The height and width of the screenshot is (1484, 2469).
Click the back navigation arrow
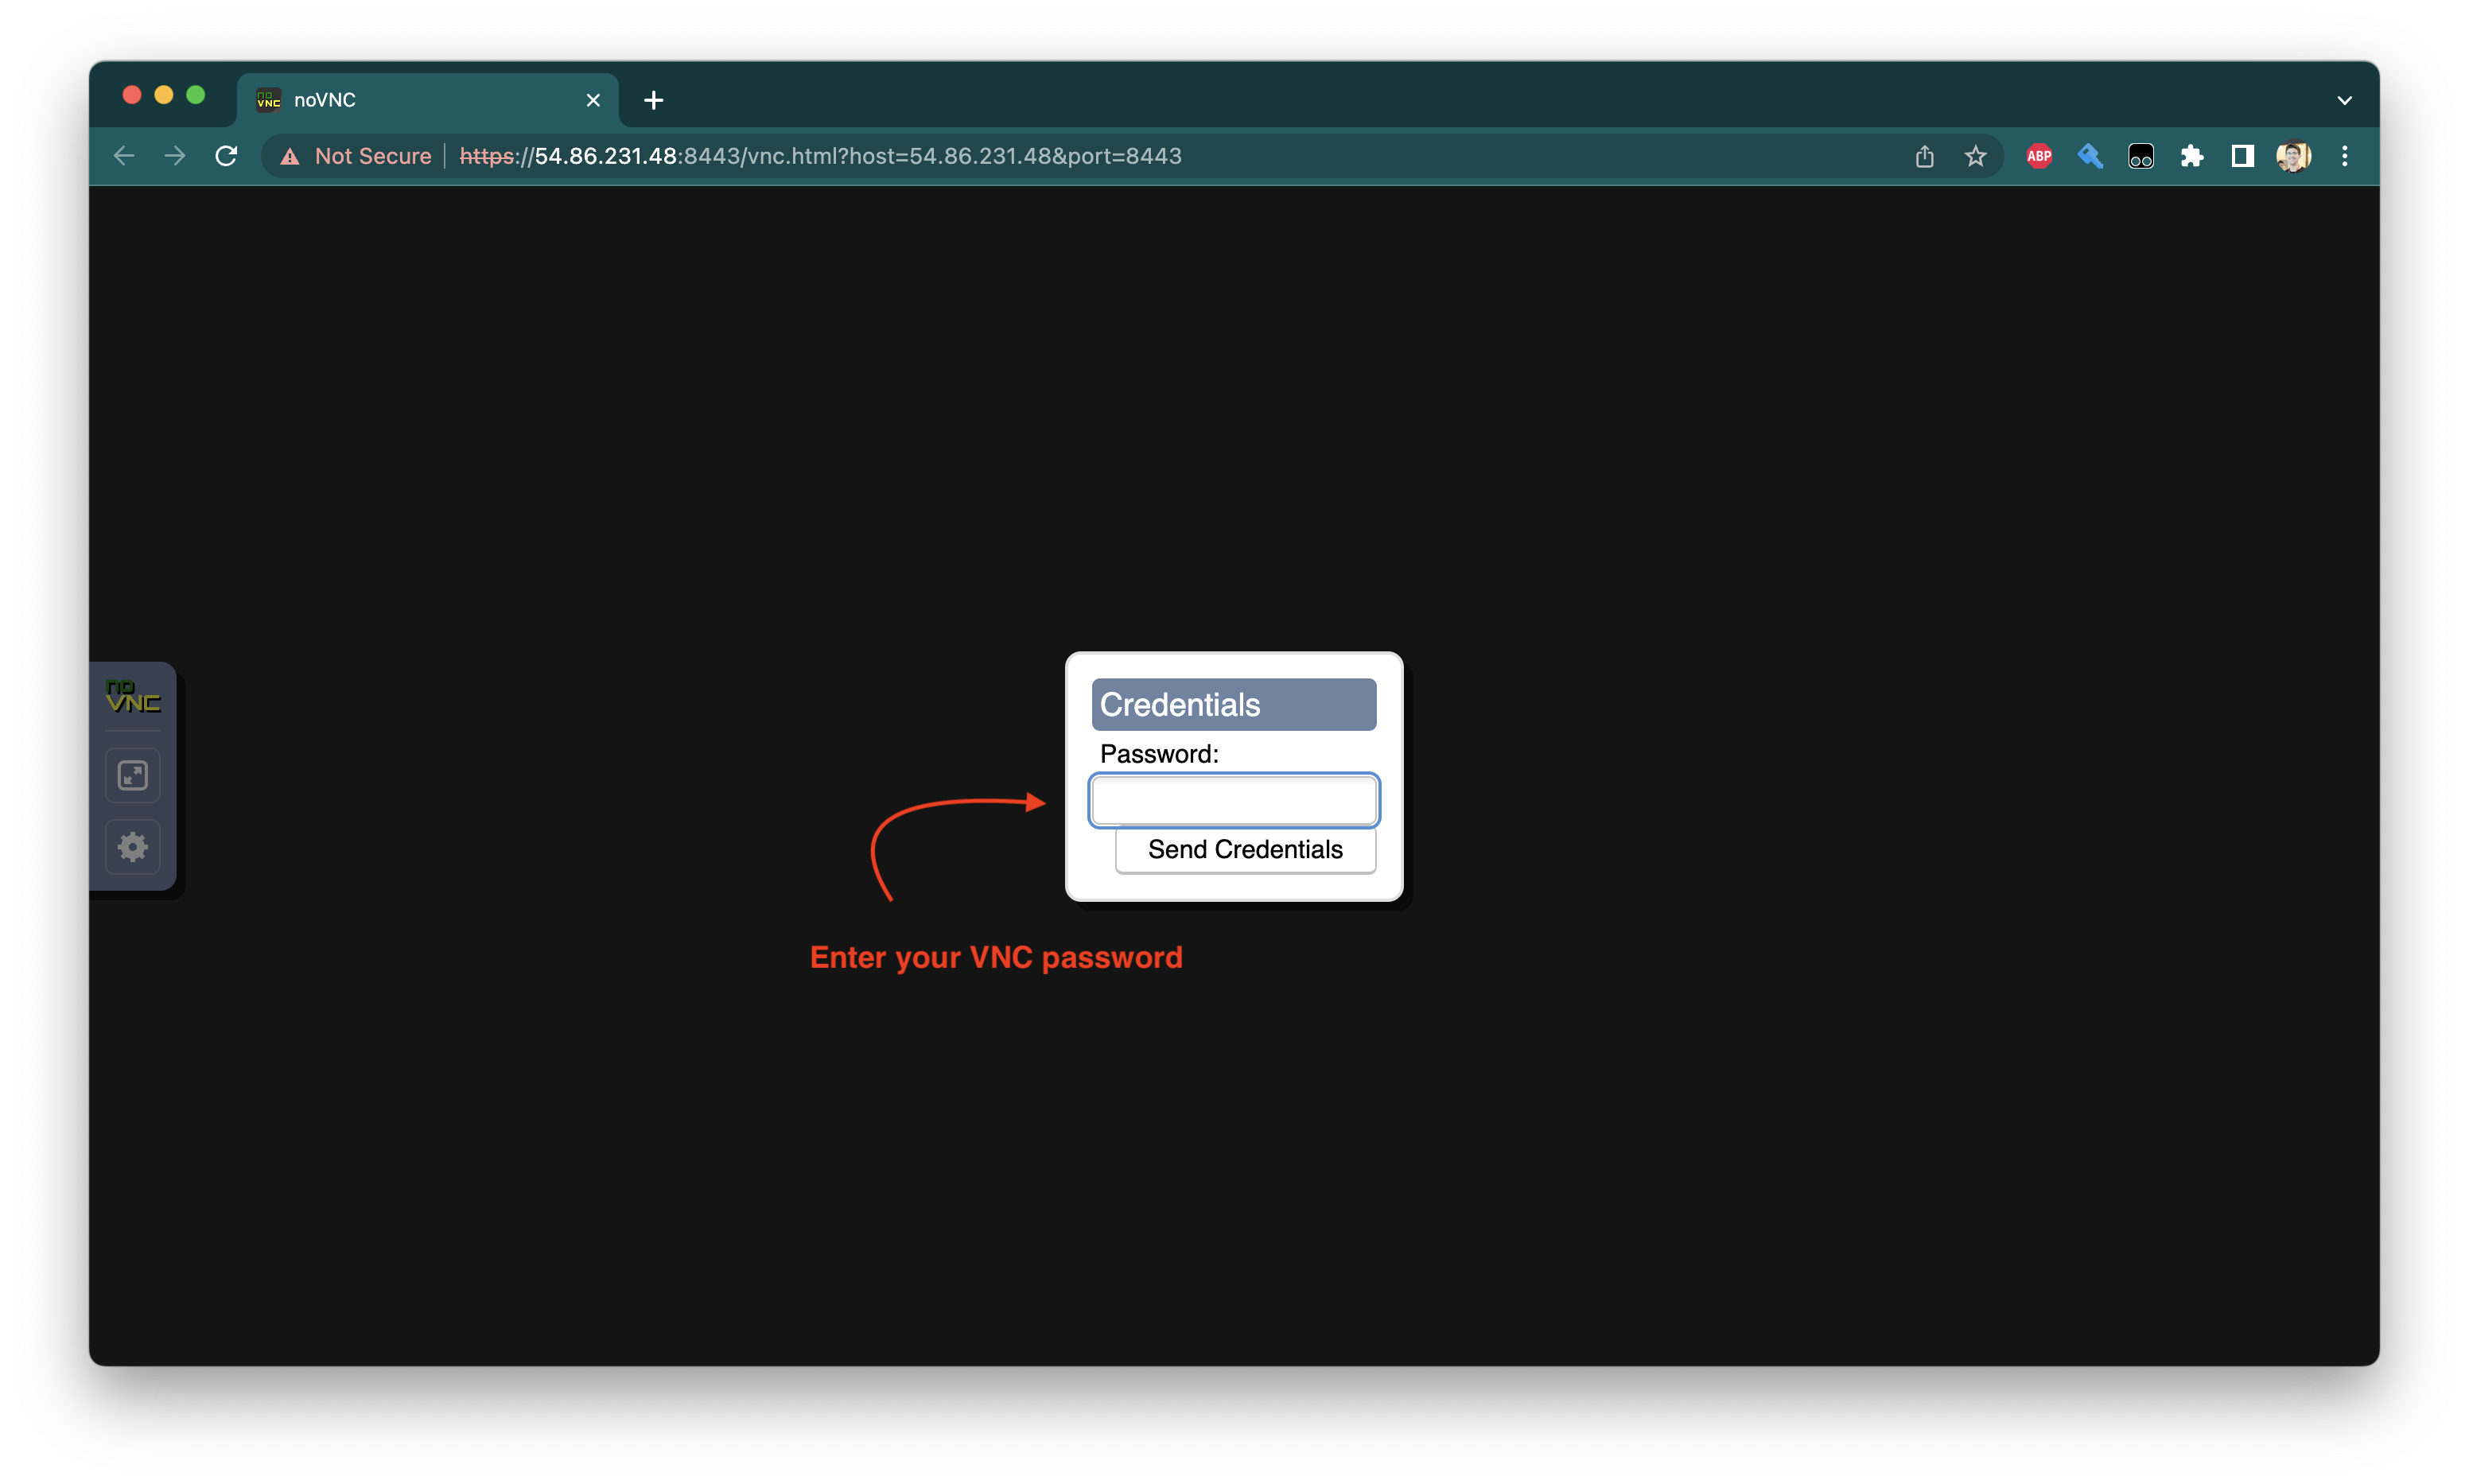coord(123,156)
